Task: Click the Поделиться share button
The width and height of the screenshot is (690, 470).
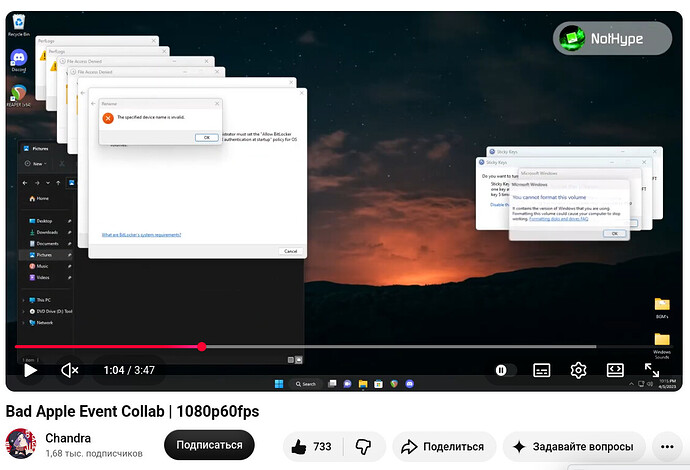Action: point(443,447)
